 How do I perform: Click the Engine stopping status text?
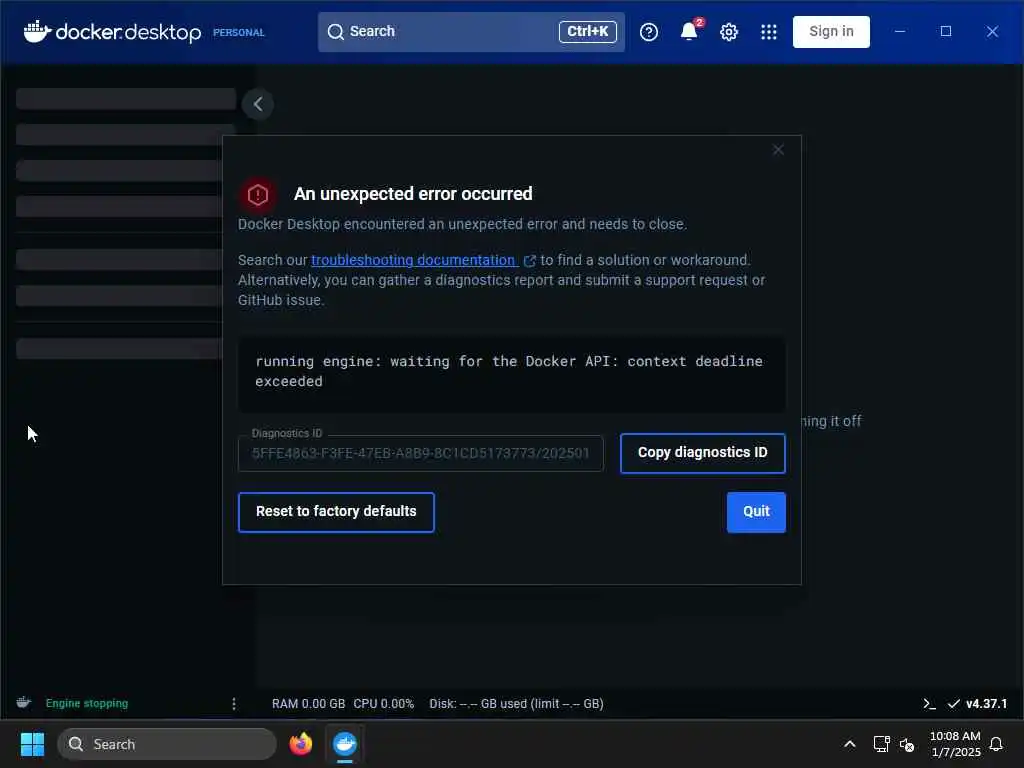87,703
